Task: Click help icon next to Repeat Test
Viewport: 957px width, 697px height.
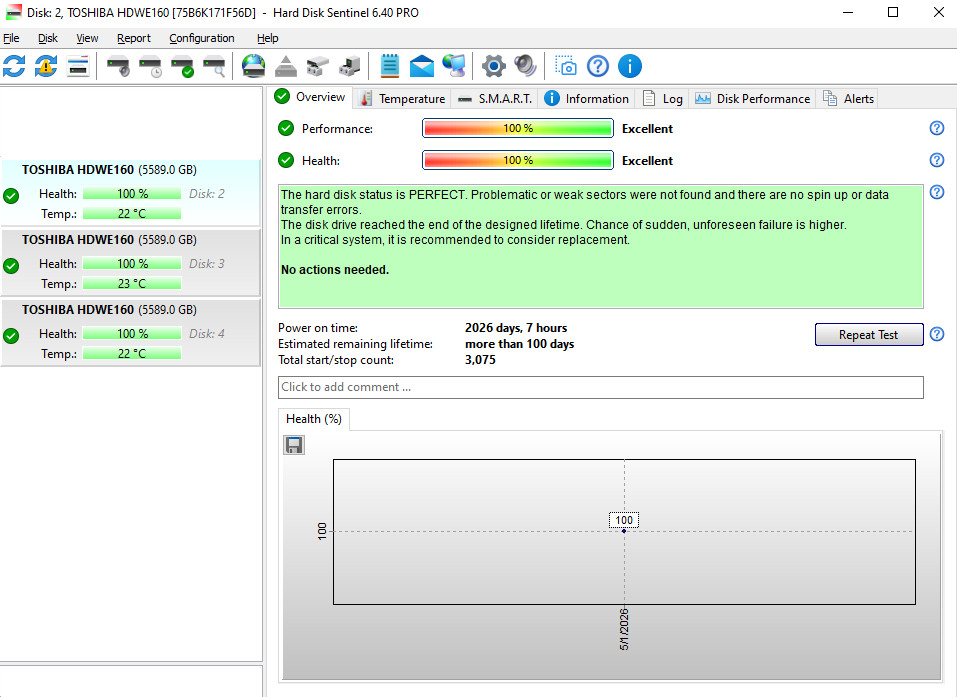Action: (x=936, y=334)
